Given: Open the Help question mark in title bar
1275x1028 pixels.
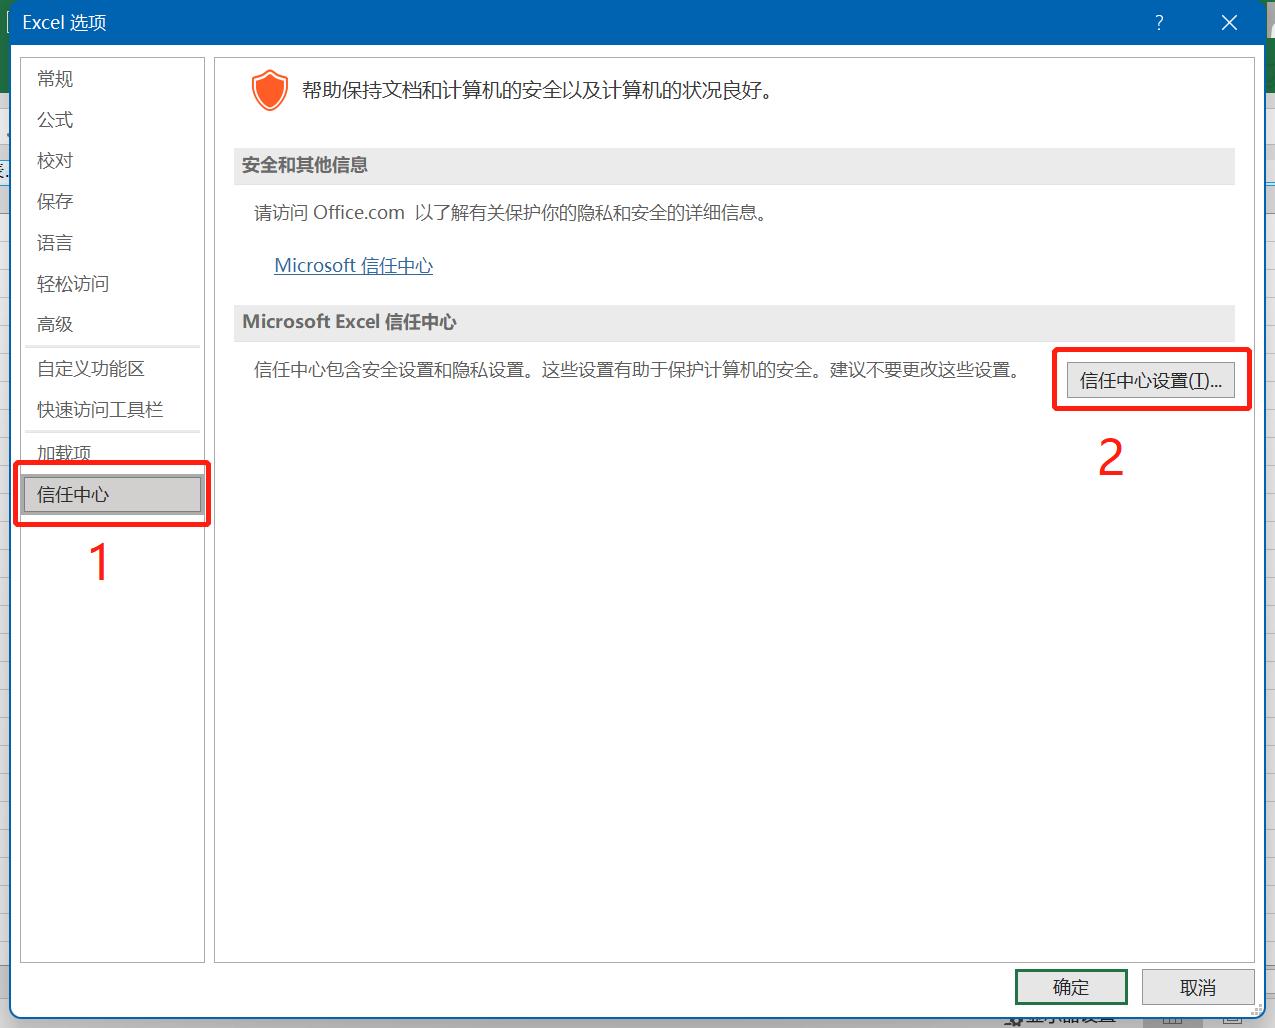Looking at the screenshot, I should point(1159,22).
